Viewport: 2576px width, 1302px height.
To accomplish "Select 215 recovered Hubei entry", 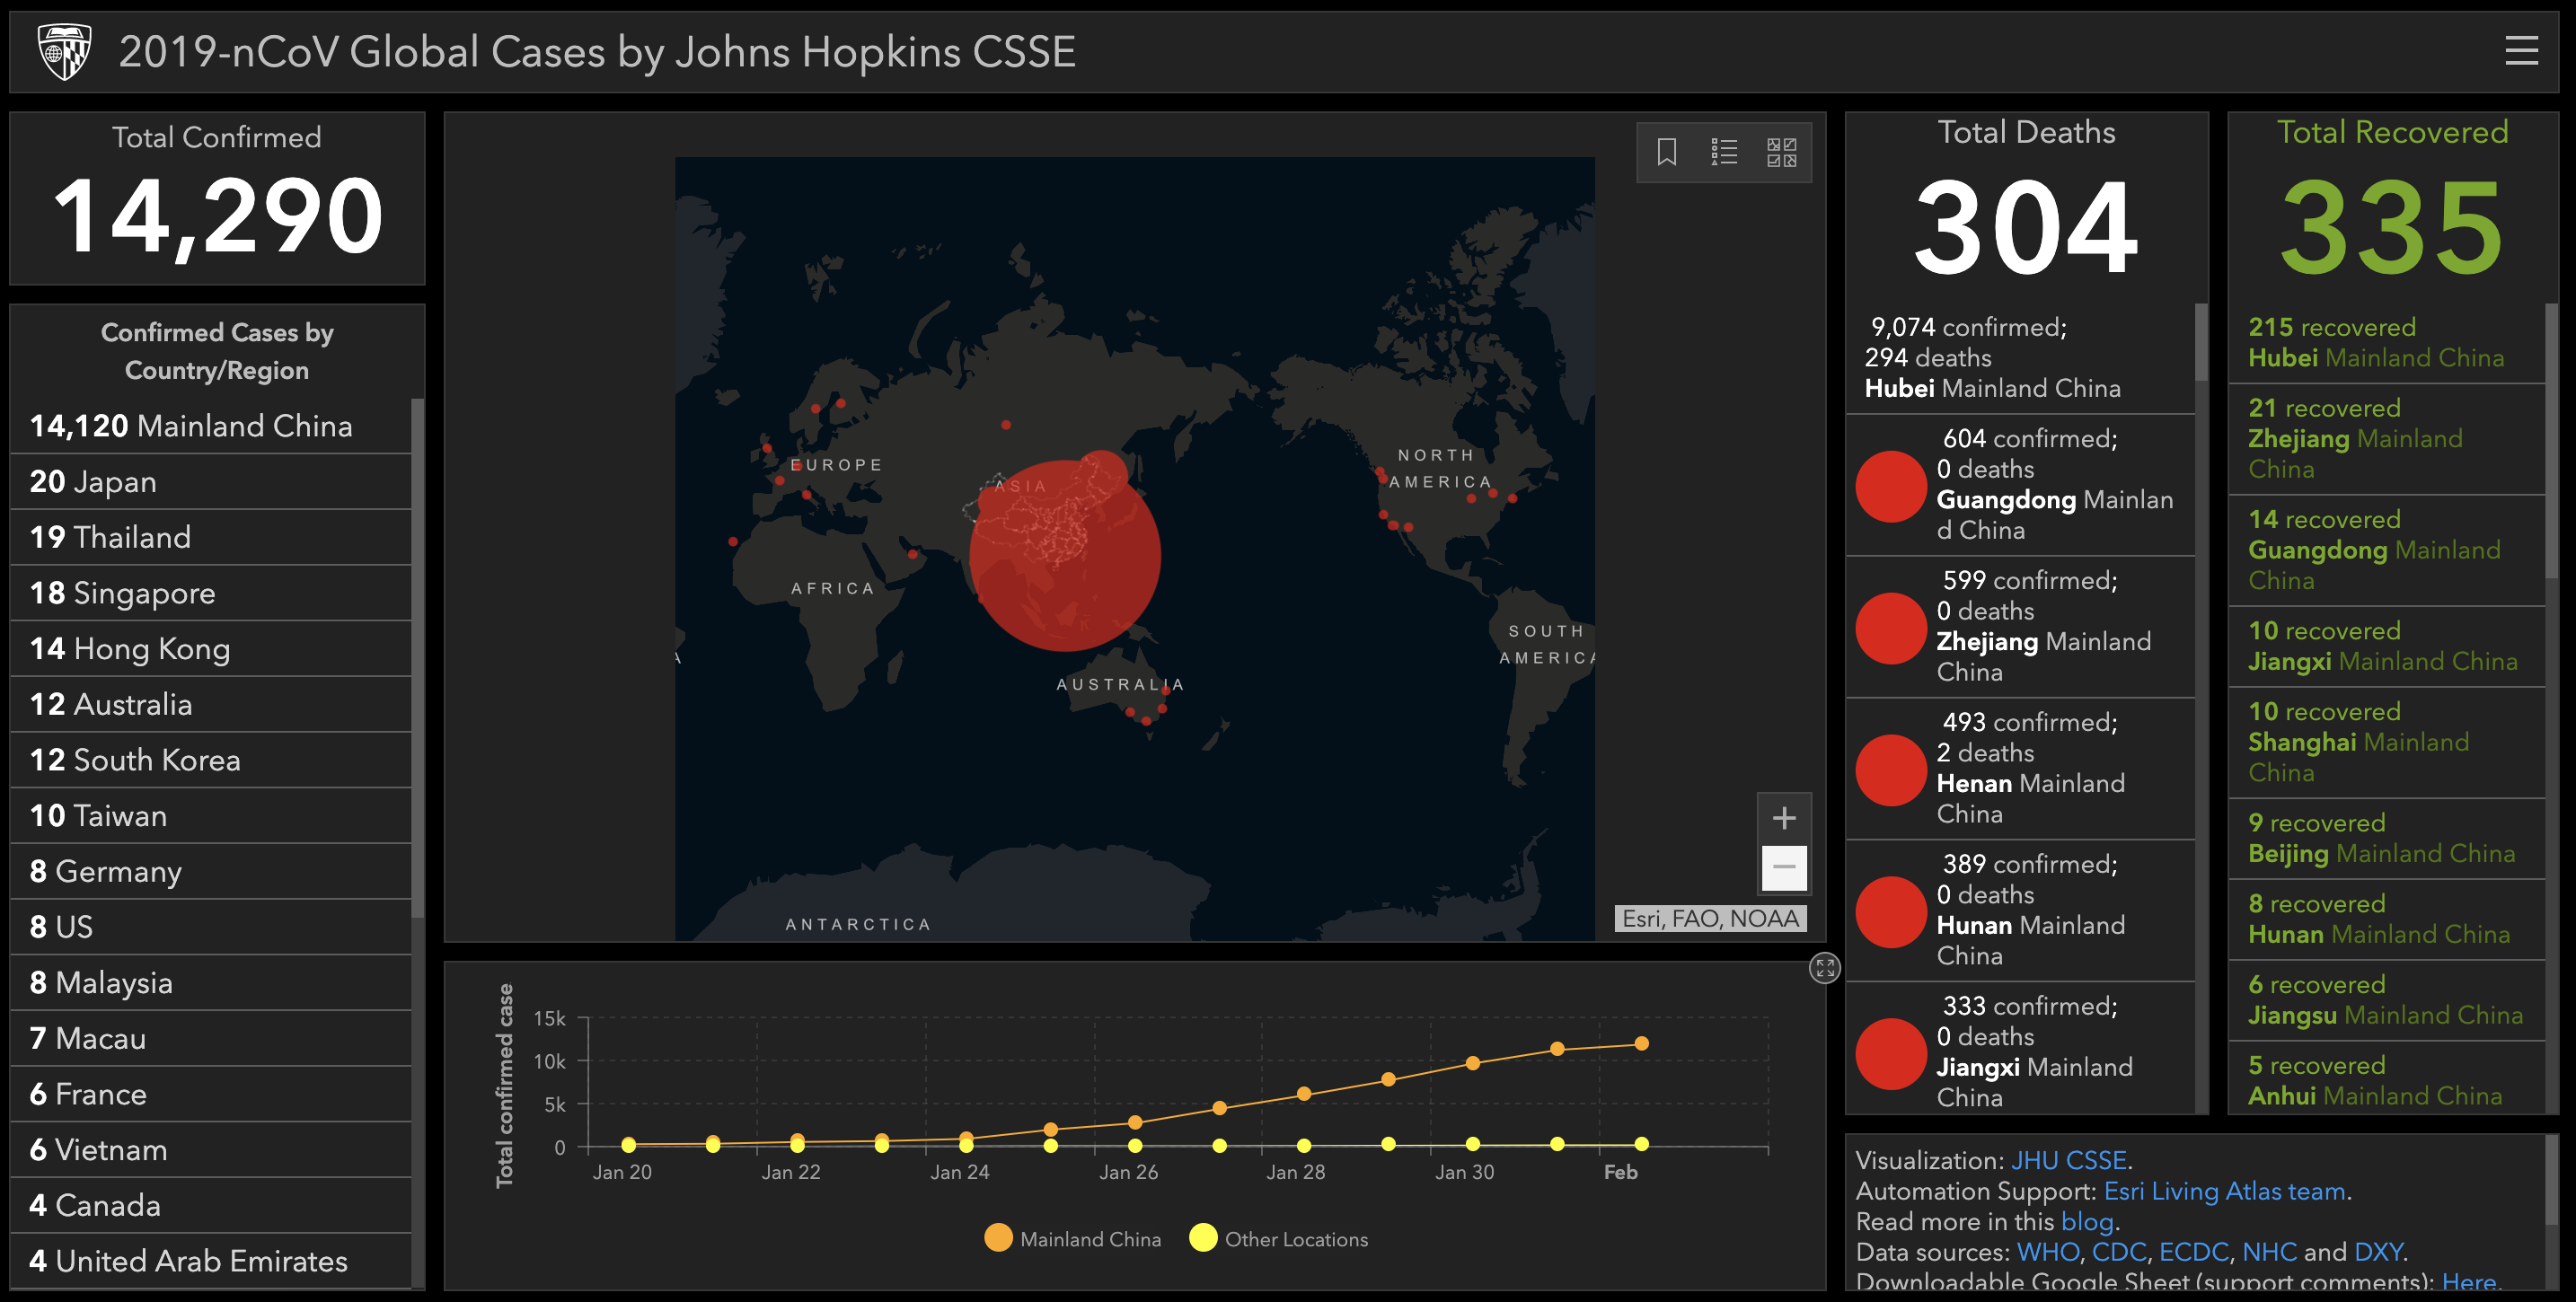I will pyautogui.click(x=2386, y=343).
